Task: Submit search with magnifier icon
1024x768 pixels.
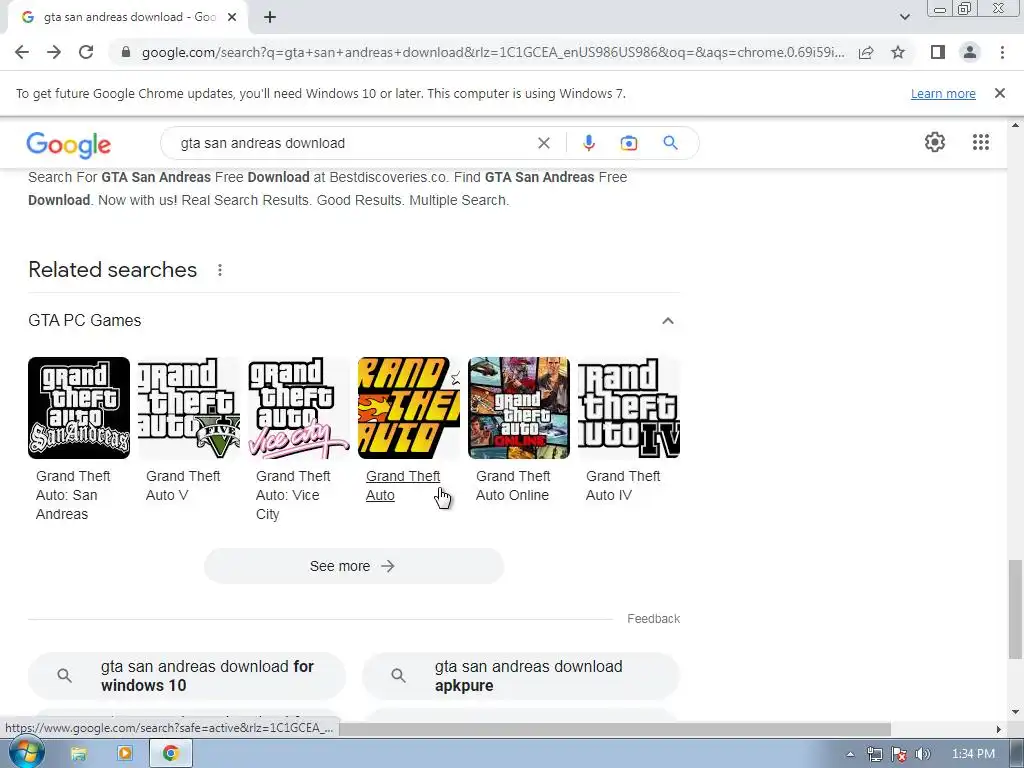Action: [x=670, y=143]
